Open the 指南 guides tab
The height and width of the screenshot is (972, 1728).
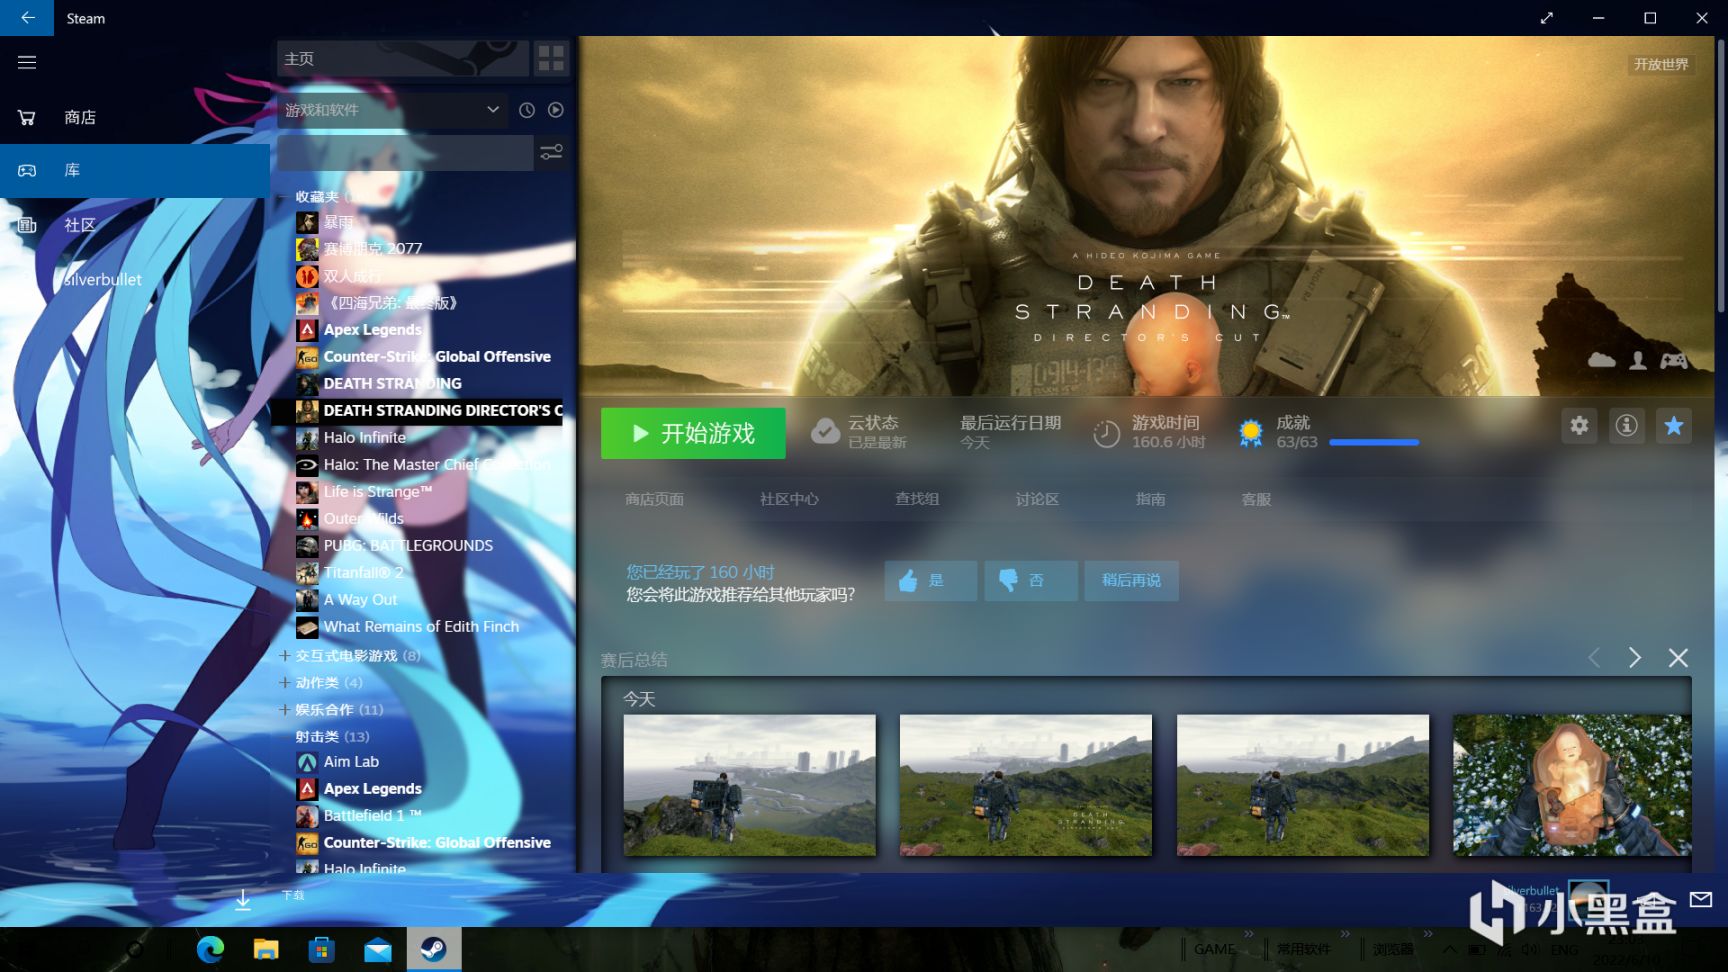tap(1150, 499)
